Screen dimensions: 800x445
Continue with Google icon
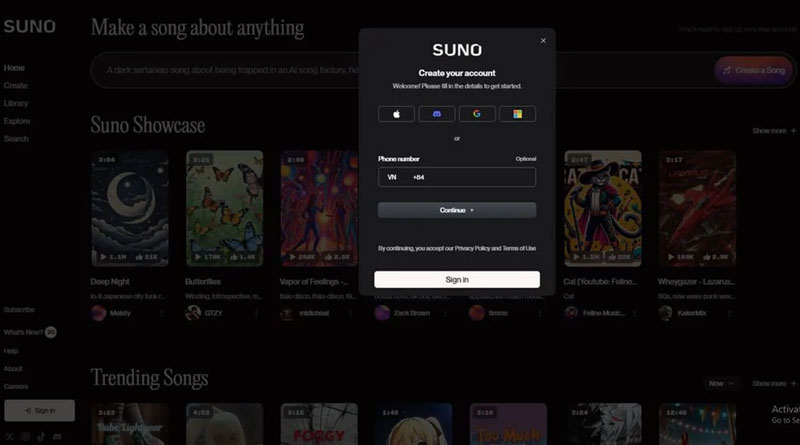point(477,114)
